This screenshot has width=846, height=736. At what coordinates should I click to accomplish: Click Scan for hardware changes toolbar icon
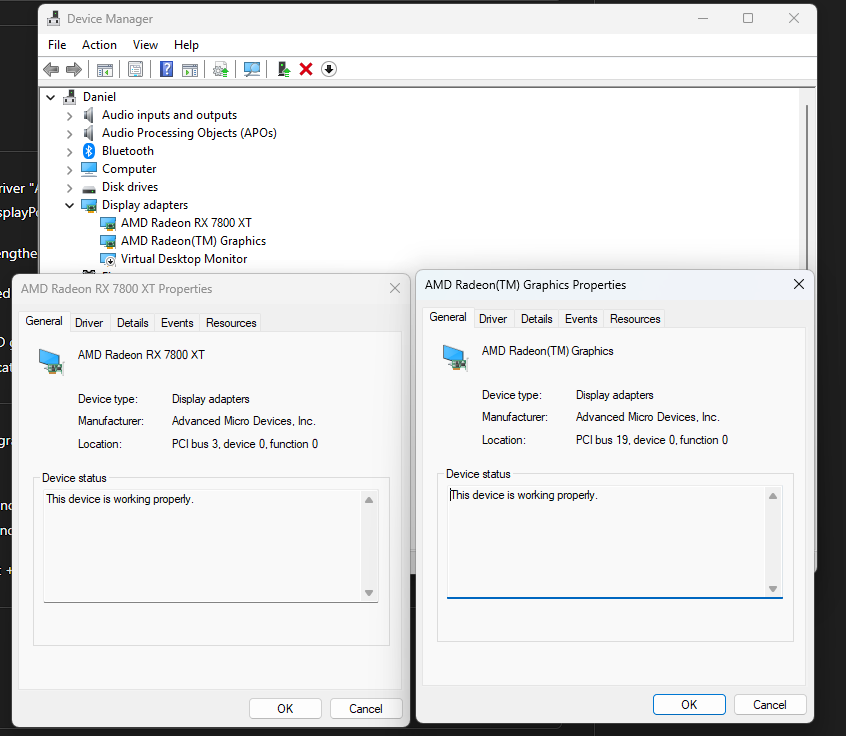click(x=251, y=69)
